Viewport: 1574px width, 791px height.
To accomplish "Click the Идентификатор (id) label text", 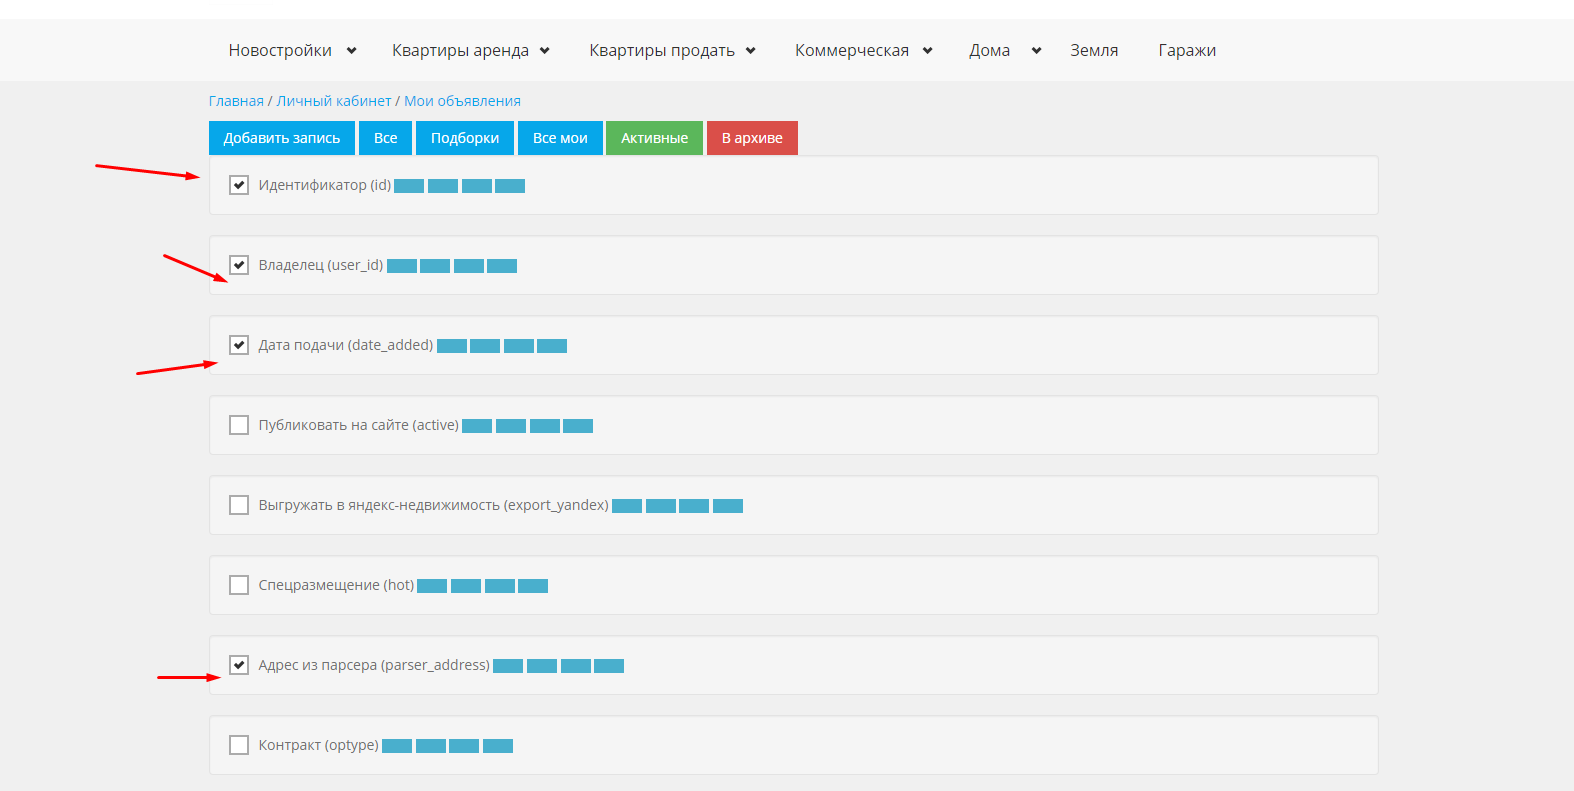I will coord(325,185).
